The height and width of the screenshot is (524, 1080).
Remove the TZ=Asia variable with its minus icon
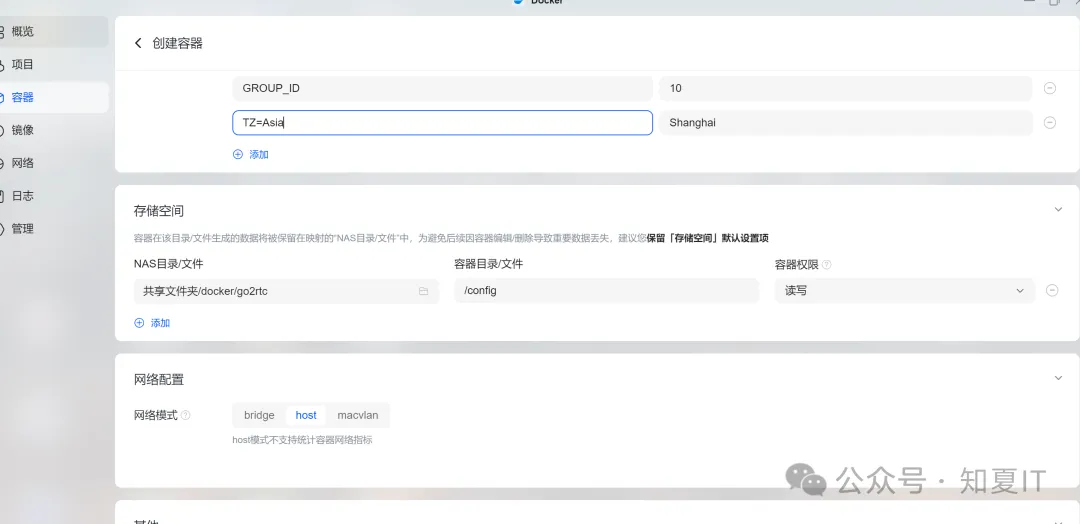[1050, 123]
